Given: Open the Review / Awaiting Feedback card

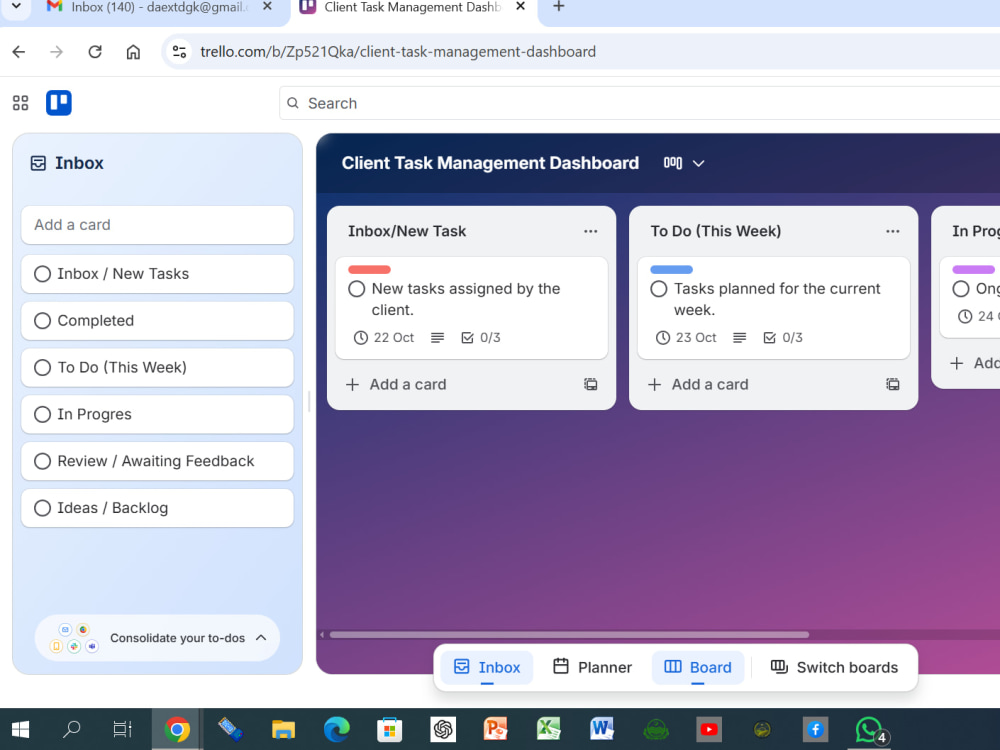Looking at the screenshot, I should point(157,461).
